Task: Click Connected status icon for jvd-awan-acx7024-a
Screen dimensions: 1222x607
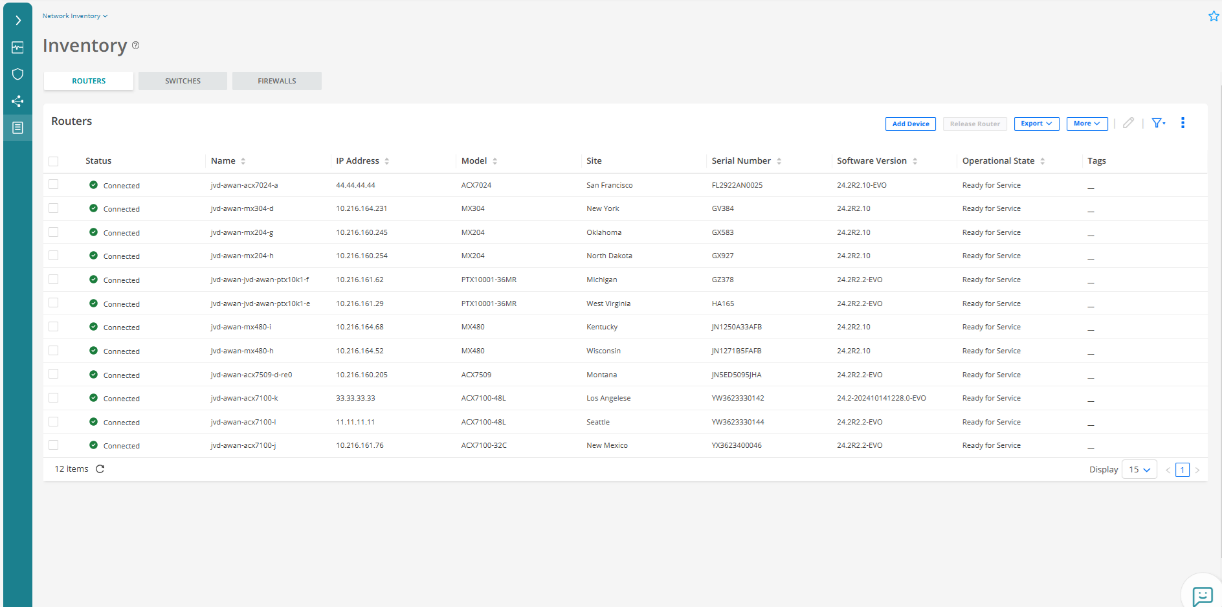Action: tap(94, 185)
